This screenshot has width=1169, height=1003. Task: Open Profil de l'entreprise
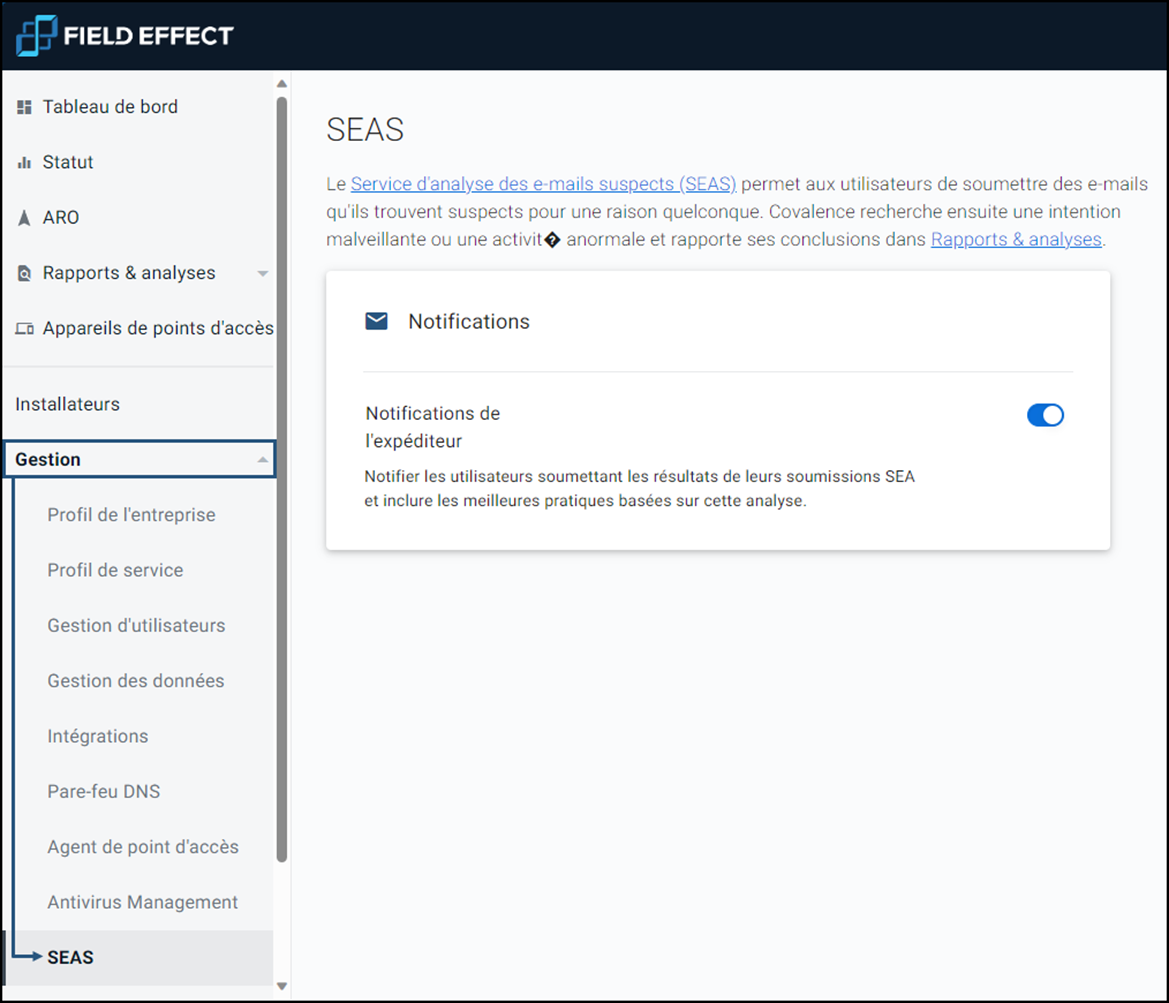pos(131,515)
